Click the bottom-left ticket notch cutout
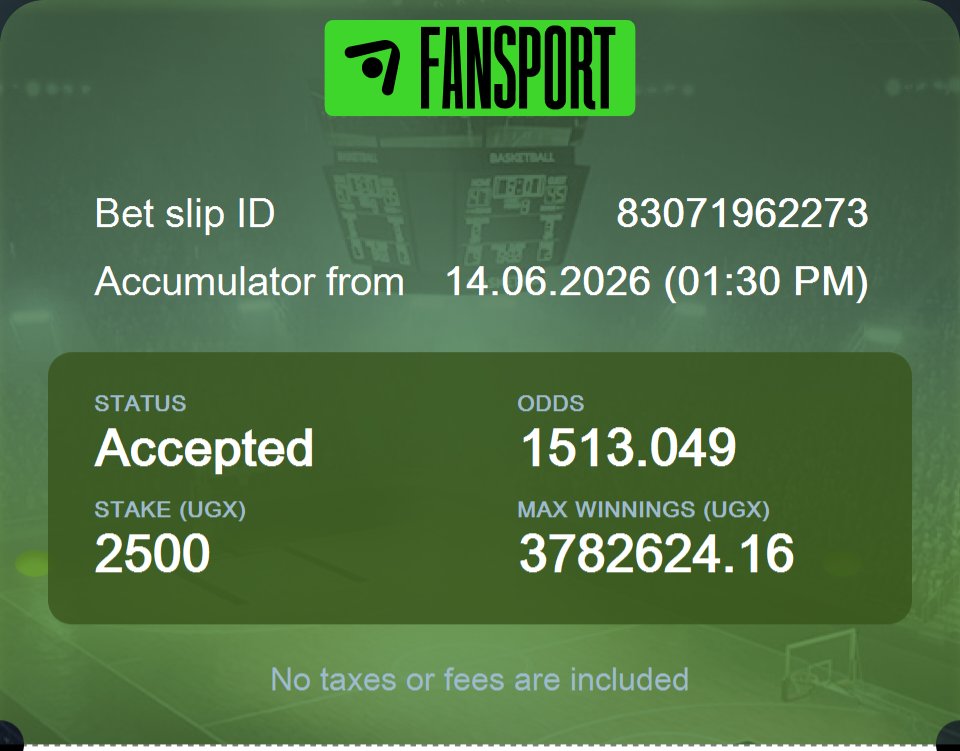This screenshot has height=751, width=960. point(9,736)
